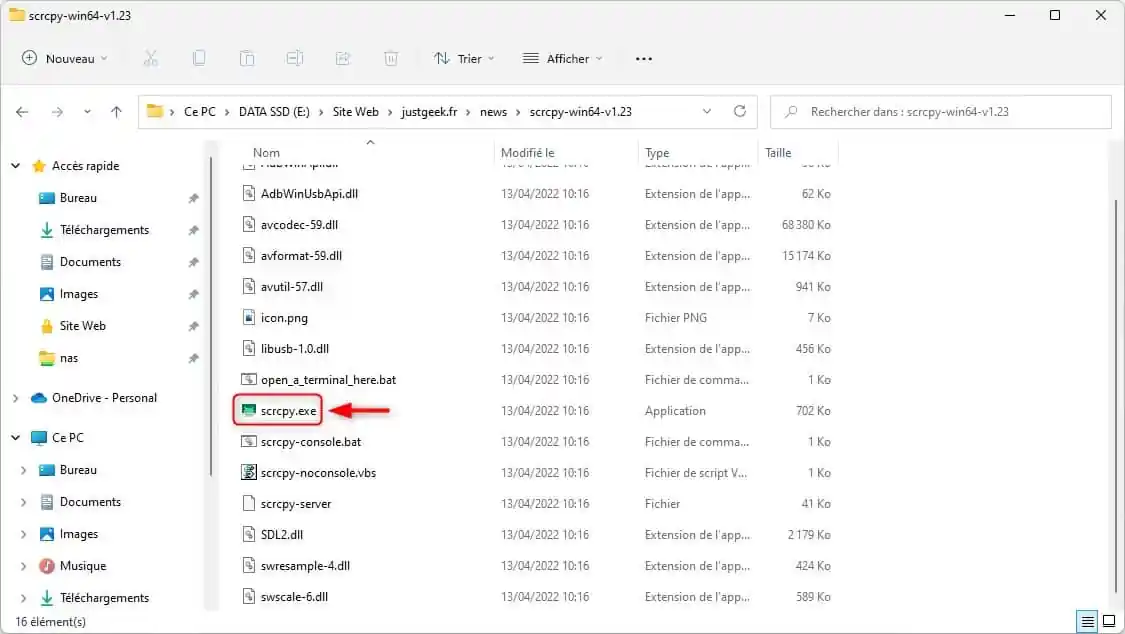
Task: Select the swscale-6.dll file
Action: coord(294,597)
